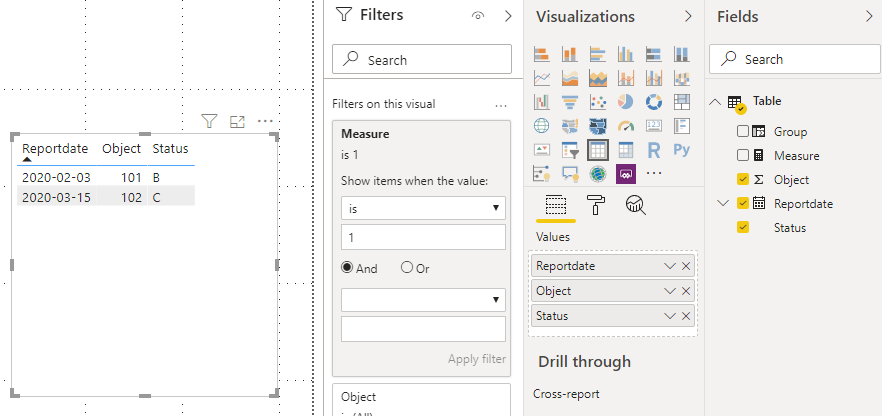Select the And radio button
The image size is (882, 416).
click(x=348, y=268)
